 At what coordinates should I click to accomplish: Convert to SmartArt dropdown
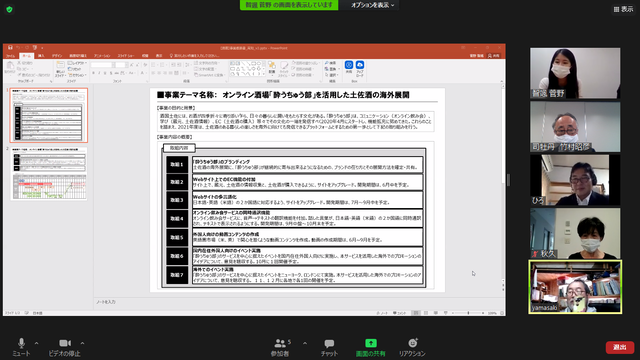point(210,75)
